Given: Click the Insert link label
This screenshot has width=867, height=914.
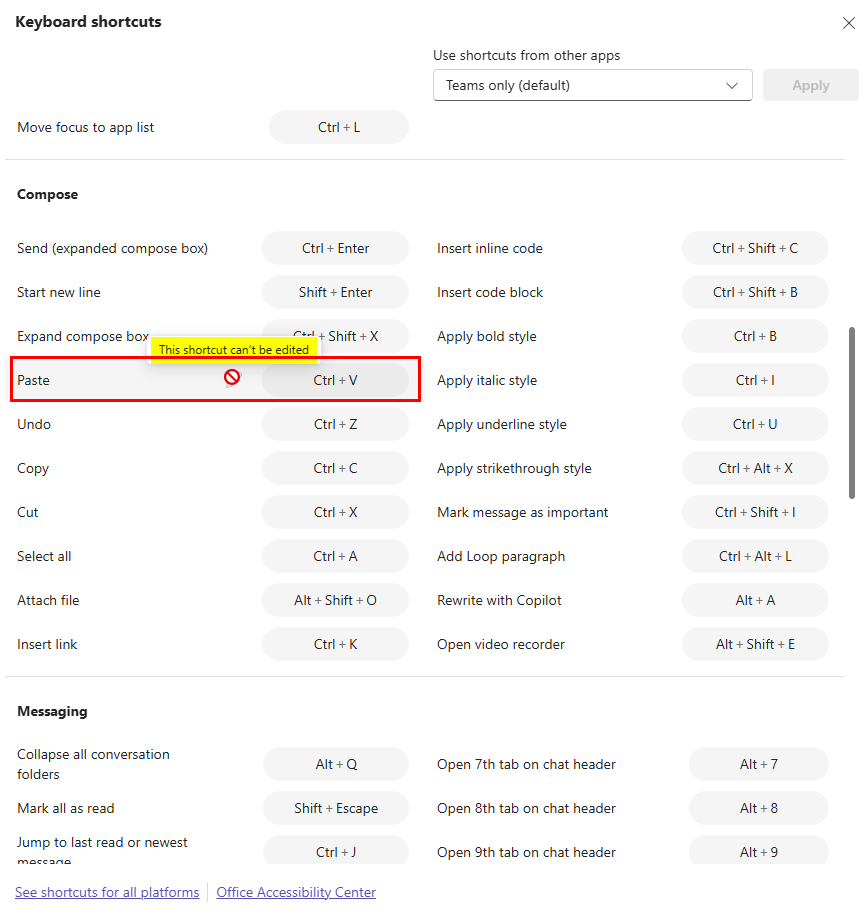Looking at the screenshot, I should [47, 644].
